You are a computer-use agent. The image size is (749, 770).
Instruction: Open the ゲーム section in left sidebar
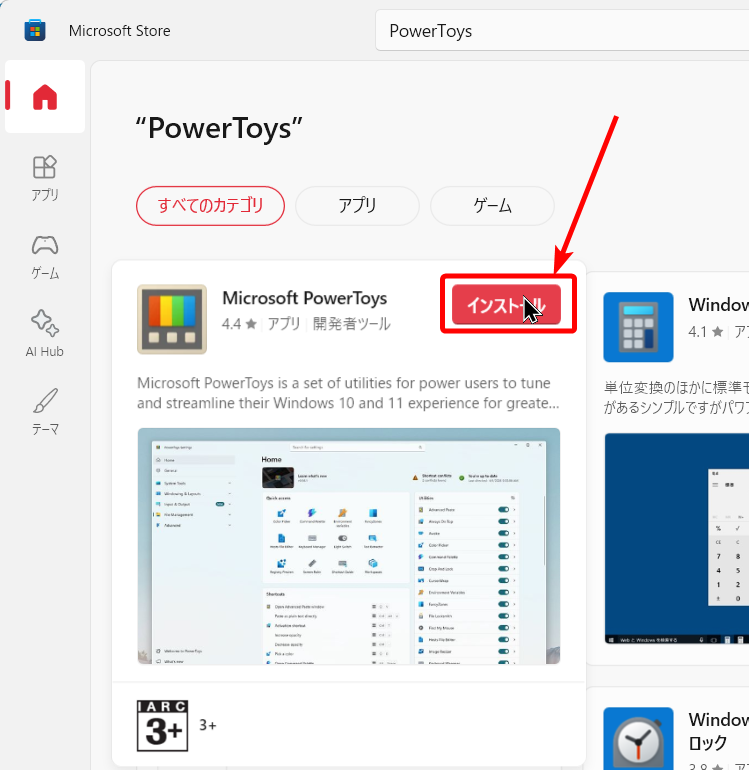pyautogui.click(x=45, y=256)
